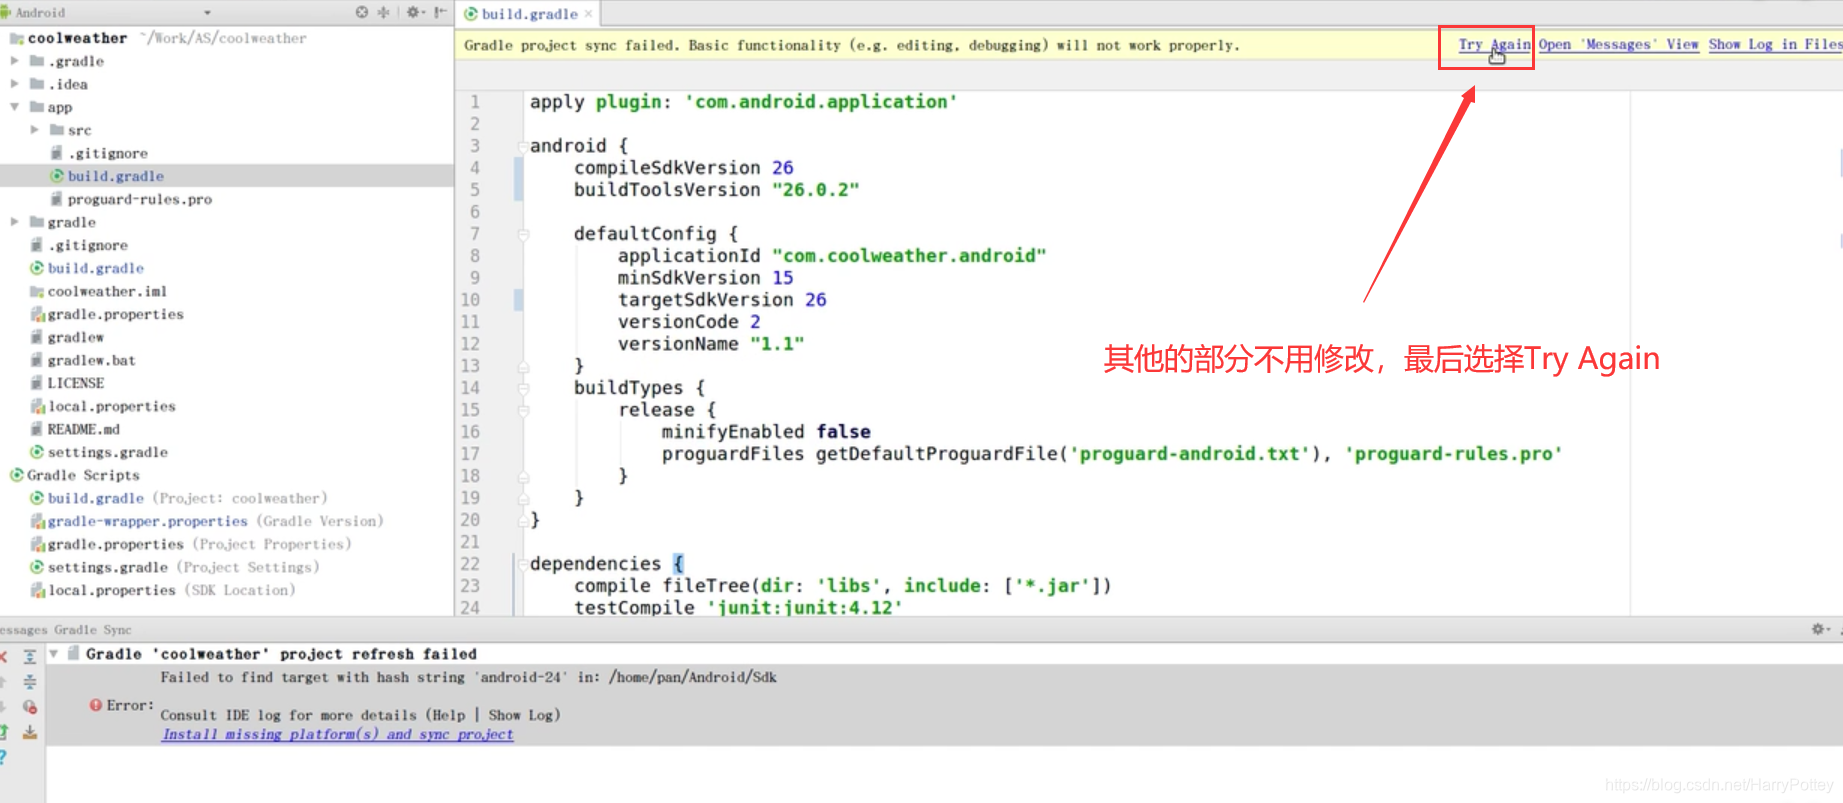Click the collapse-all icon in Project panel header
Image resolution: width=1843 pixels, height=803 pixels.
pyautogui.click(x=383, y=12)
